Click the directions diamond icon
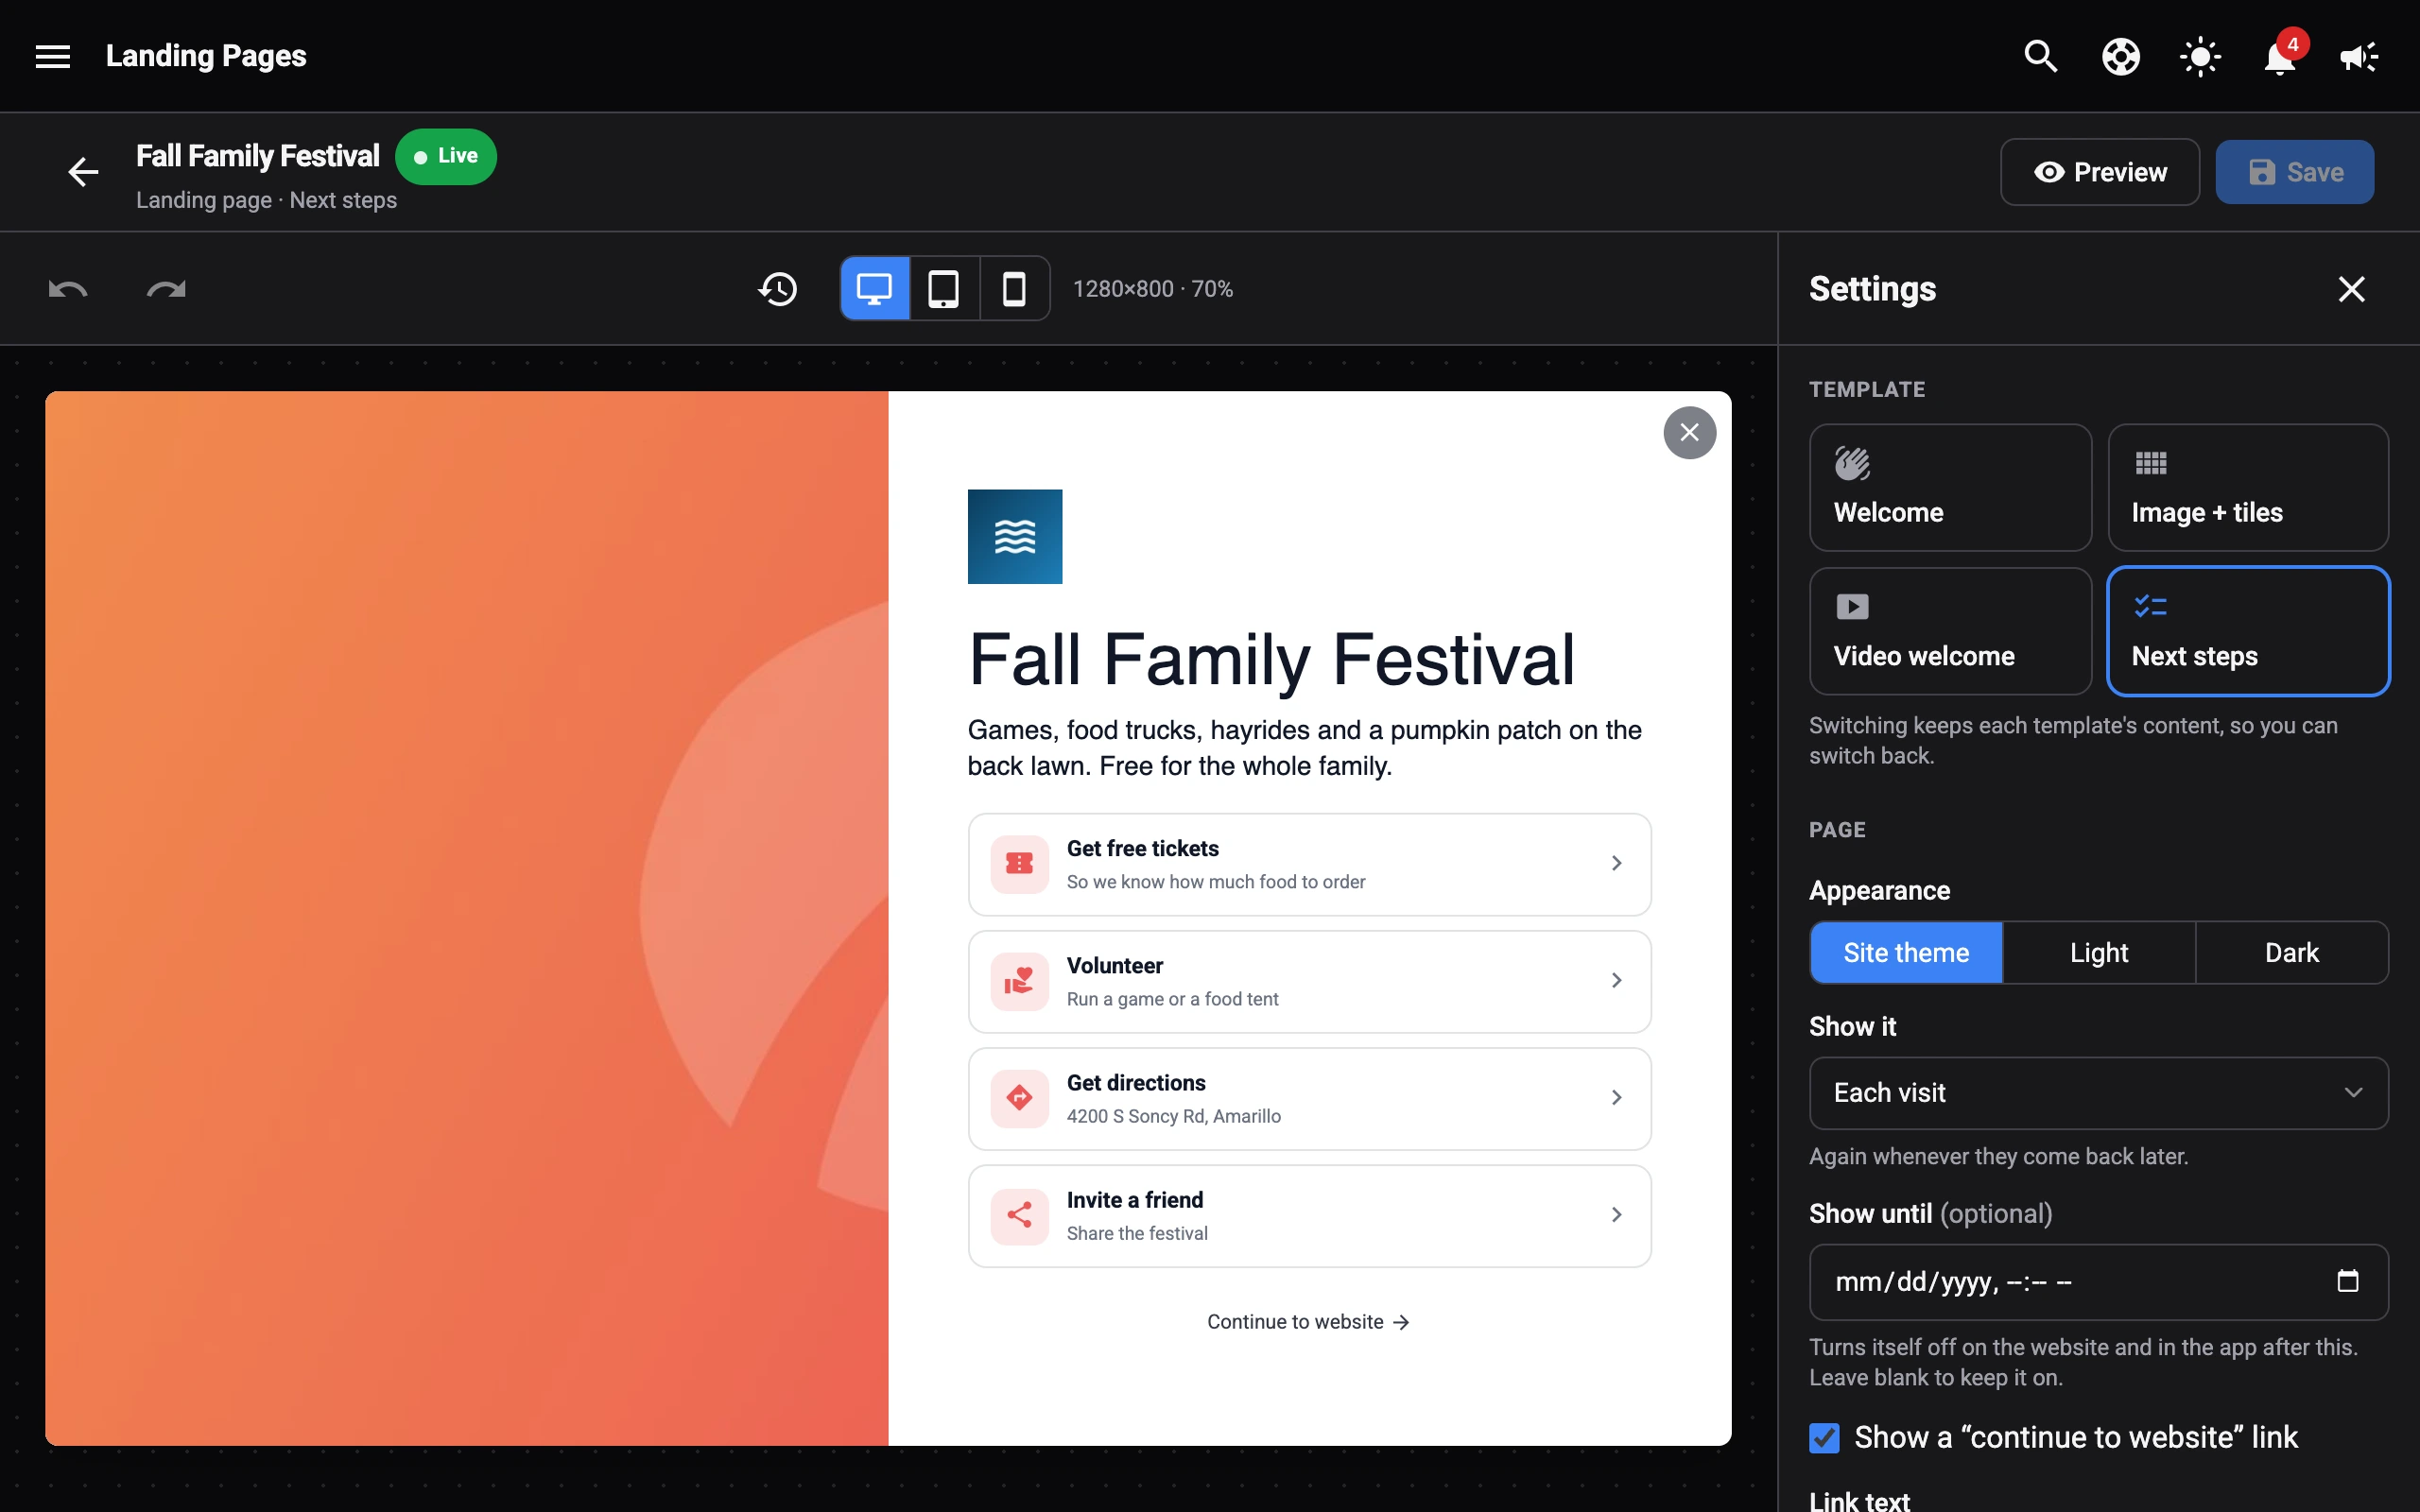Viewport: 2420px width, 1512px height. tap(1020, 1098)
